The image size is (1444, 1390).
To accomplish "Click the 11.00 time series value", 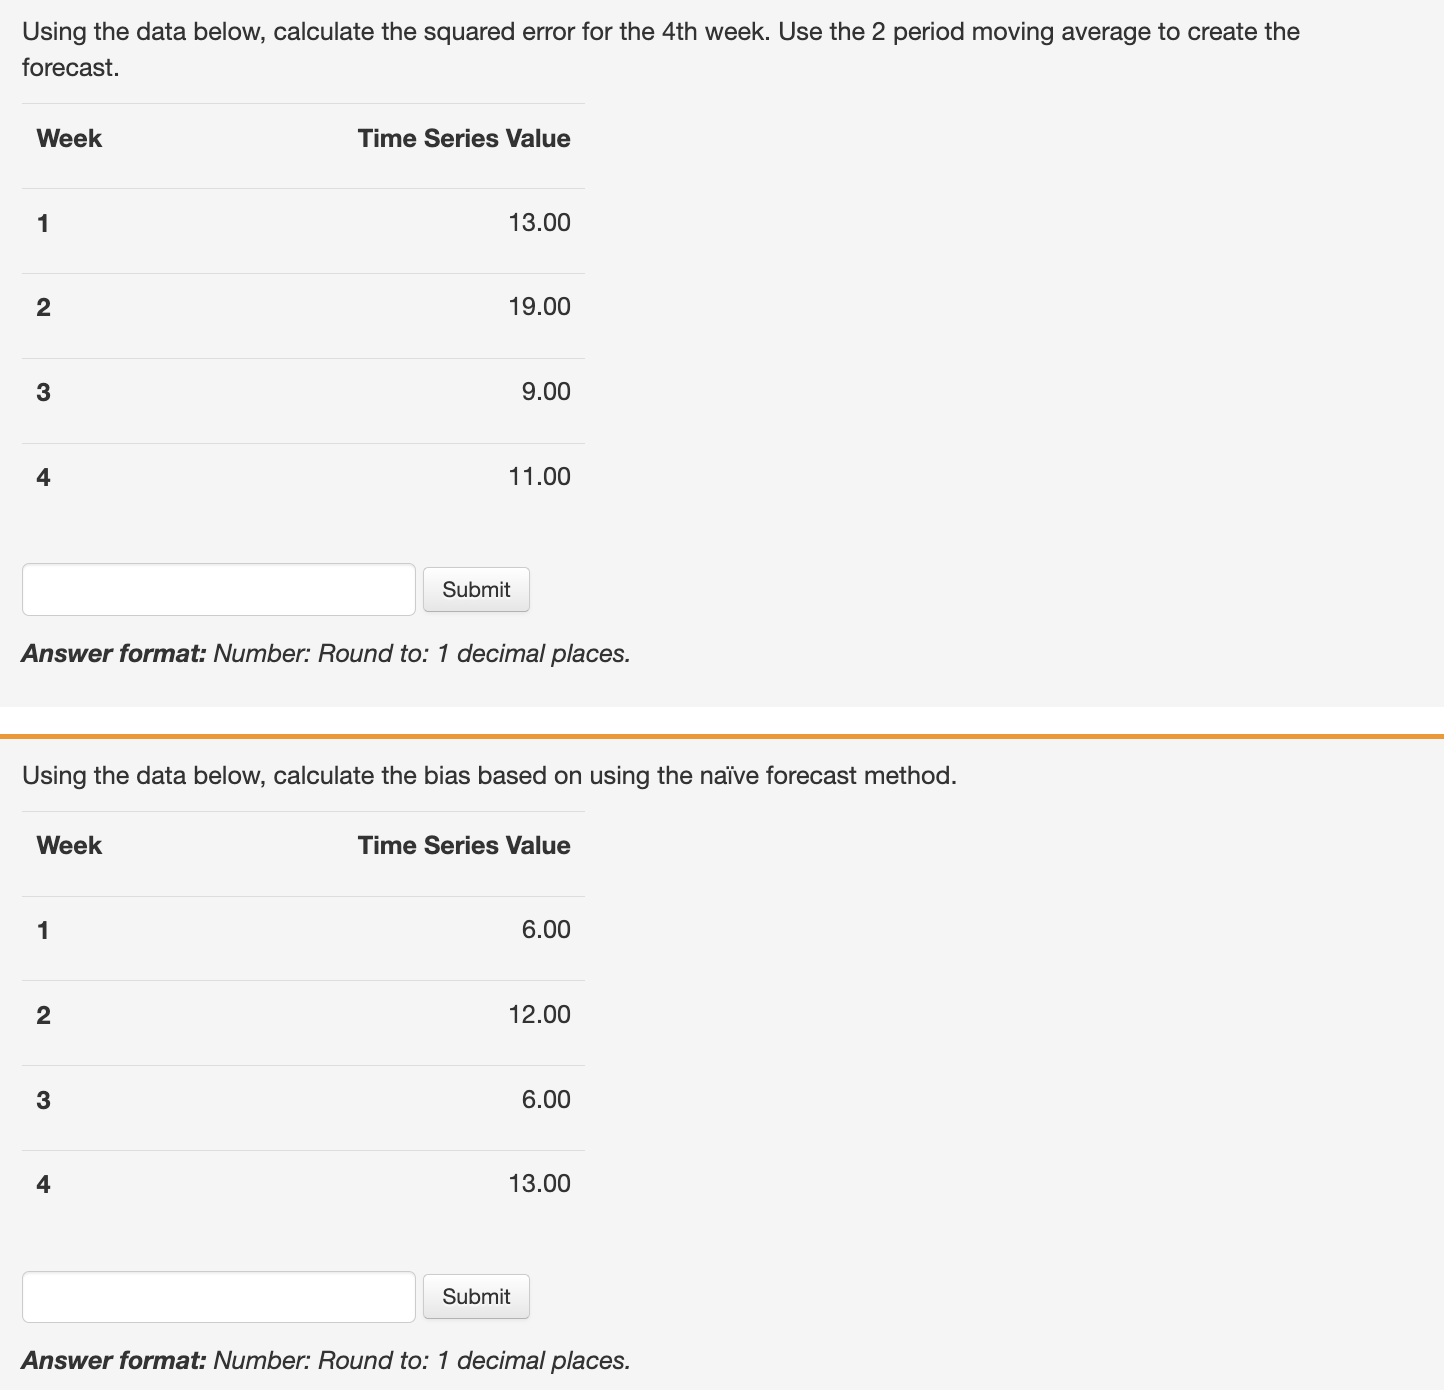I will click(x=539, y=476).
